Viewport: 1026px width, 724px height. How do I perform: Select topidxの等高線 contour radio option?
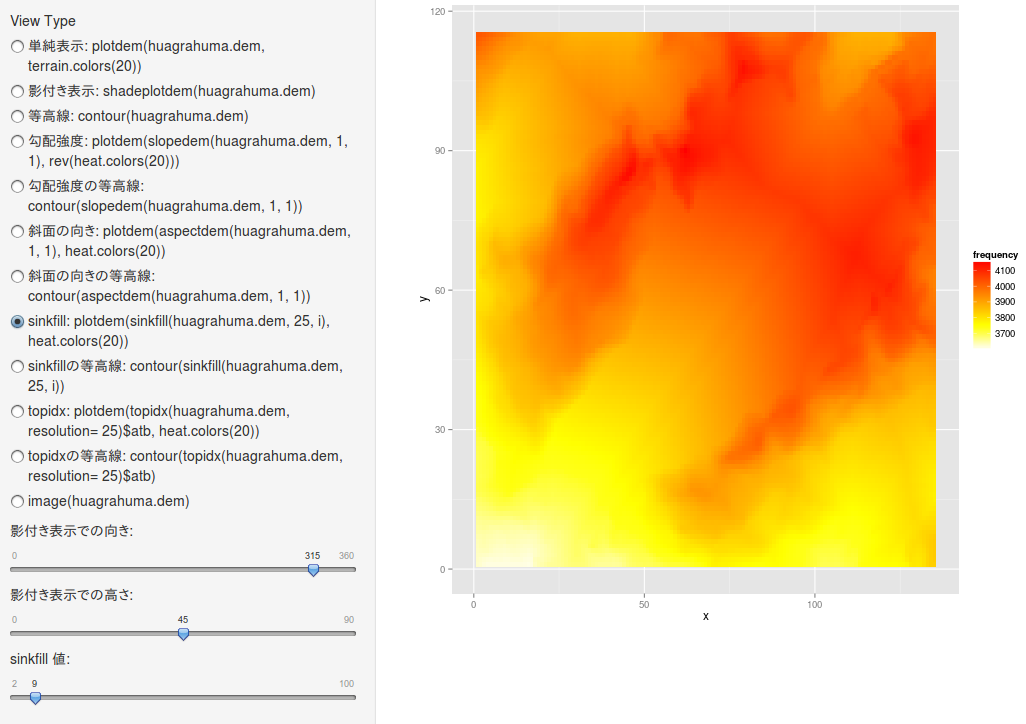click(x=17, y=457)
